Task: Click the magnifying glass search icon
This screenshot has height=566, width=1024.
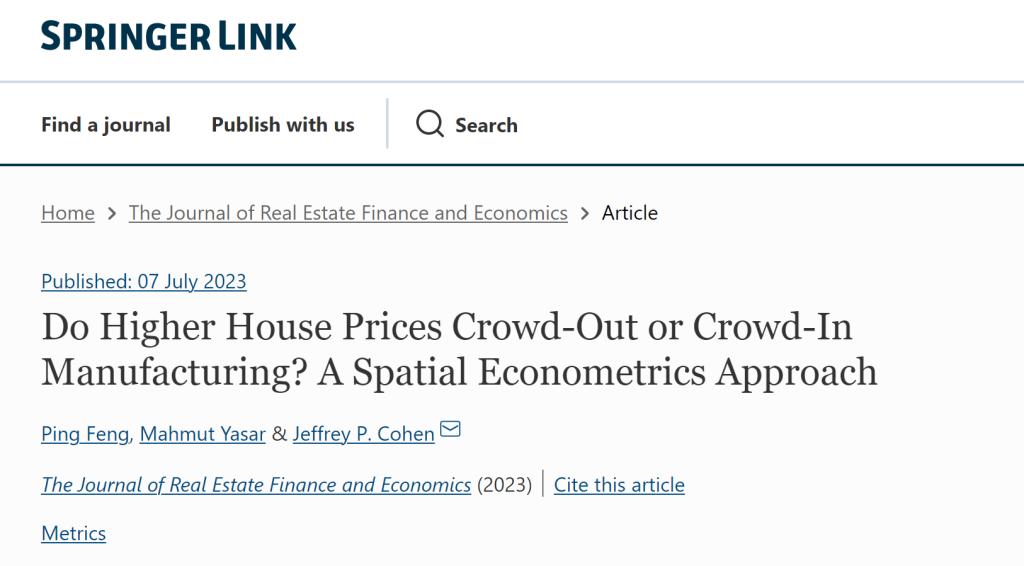Action: (430, 125)
